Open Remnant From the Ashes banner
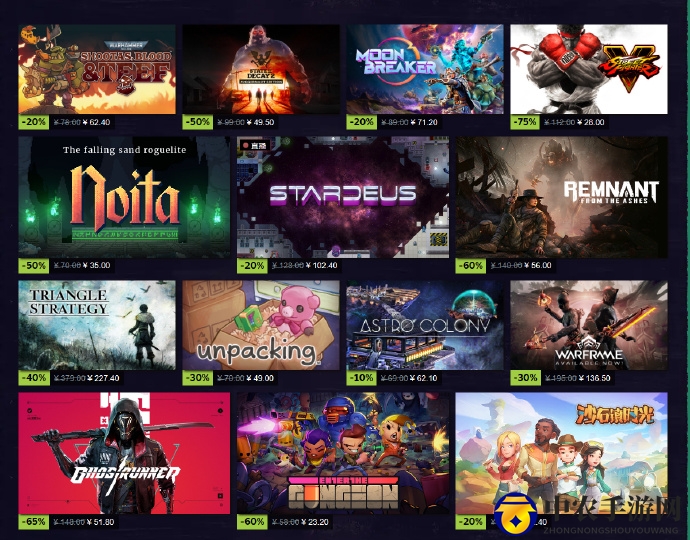Screen dimensions: 690x540 click(562, 197)
